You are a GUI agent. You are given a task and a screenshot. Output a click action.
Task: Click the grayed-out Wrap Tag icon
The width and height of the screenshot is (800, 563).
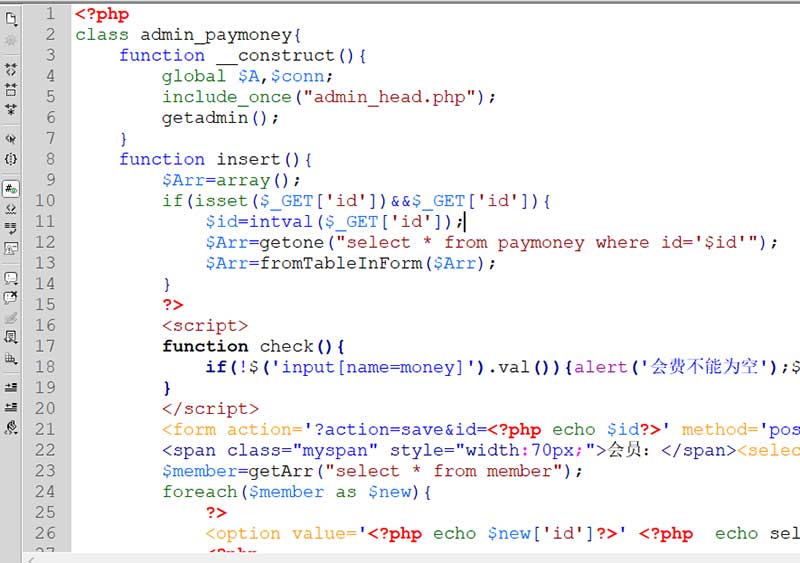(x=11, y=318)
